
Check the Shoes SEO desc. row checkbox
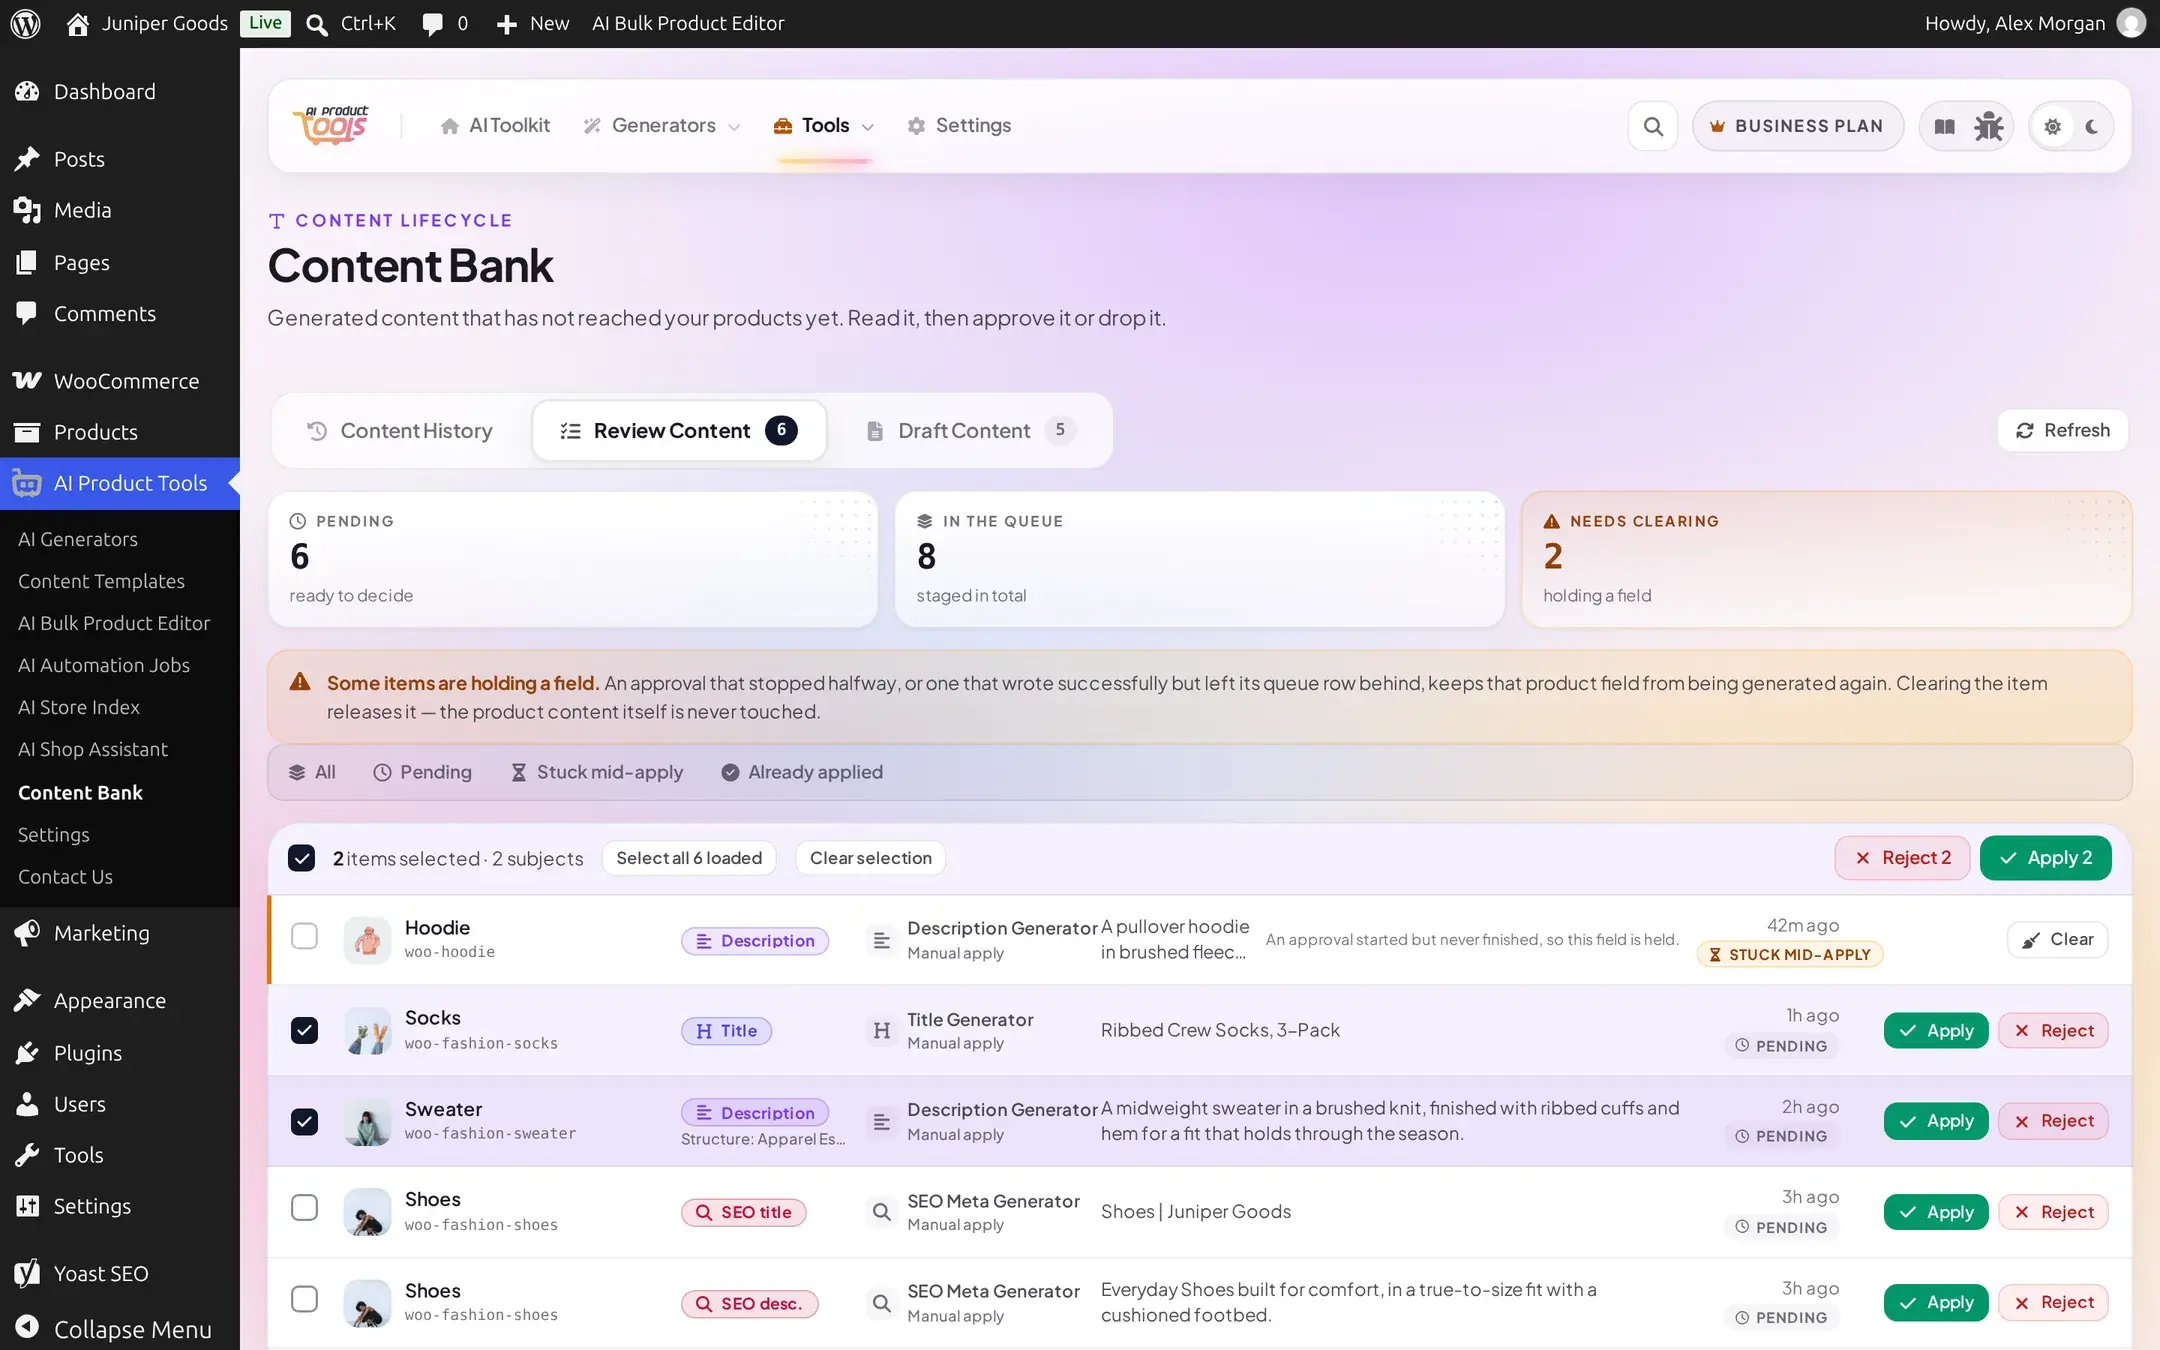click(x=304, y=1299)
